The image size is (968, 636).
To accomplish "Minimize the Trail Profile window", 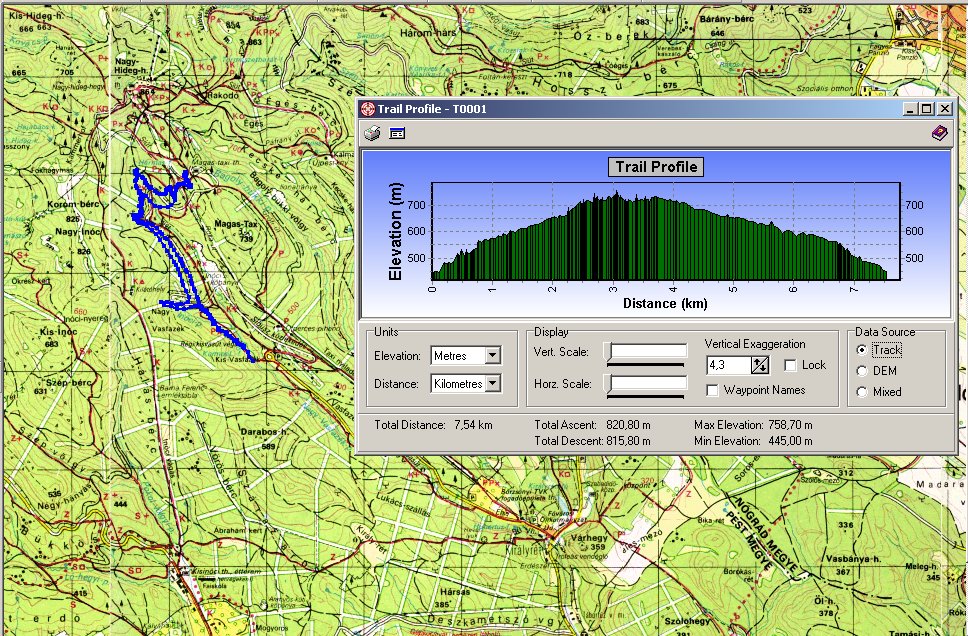I will point(910,109).
